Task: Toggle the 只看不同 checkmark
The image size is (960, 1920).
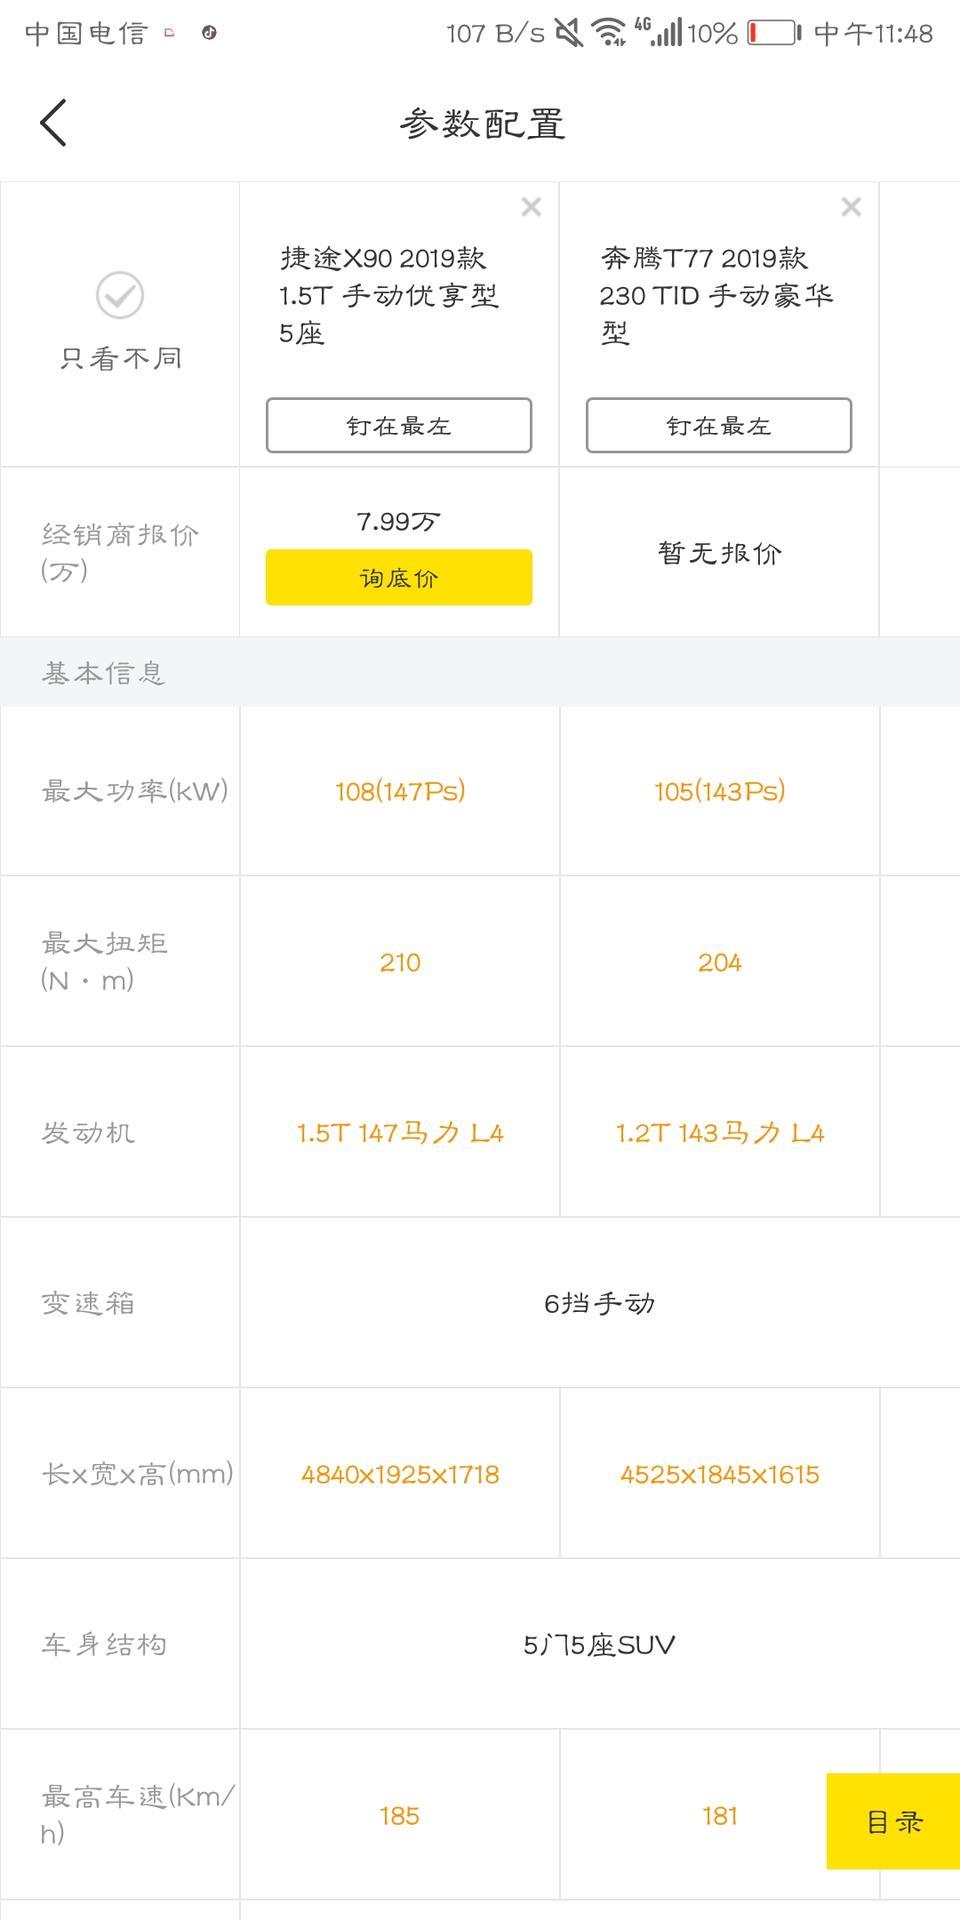Action: point(120,296)
